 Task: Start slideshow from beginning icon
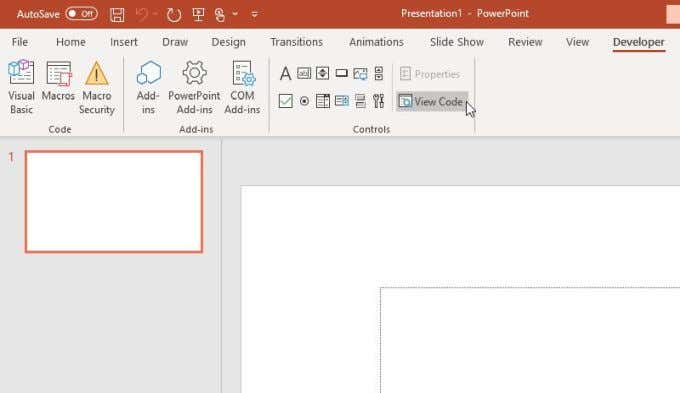(199, 14)
